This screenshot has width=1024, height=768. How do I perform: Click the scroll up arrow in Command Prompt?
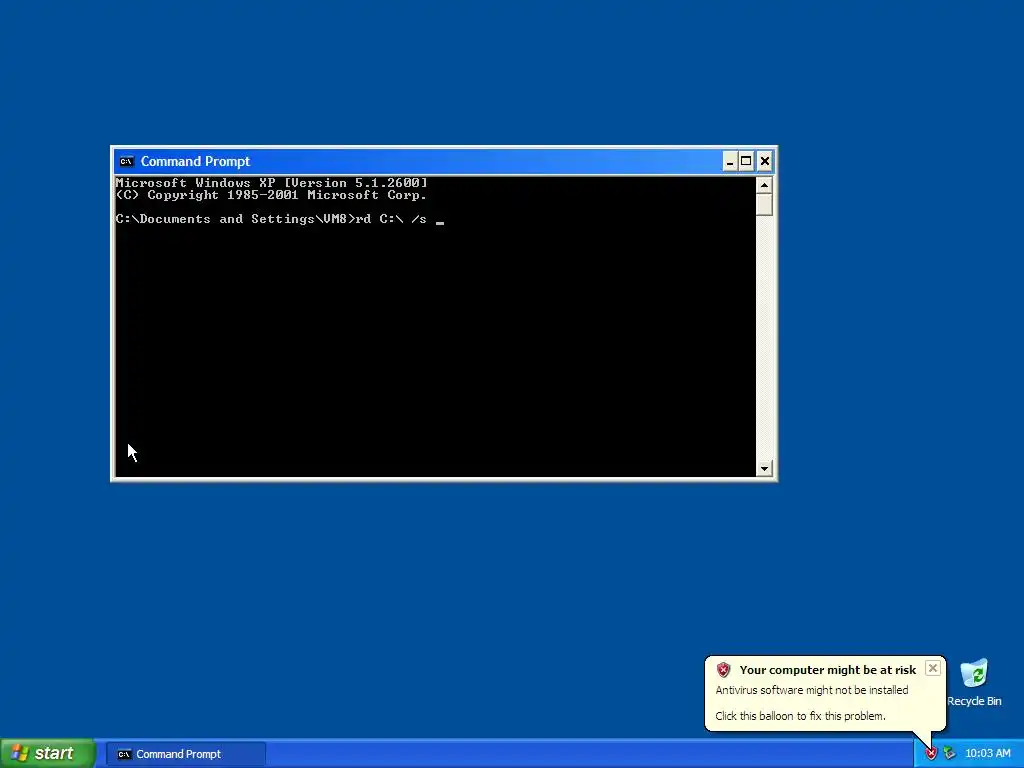(764, 185)
